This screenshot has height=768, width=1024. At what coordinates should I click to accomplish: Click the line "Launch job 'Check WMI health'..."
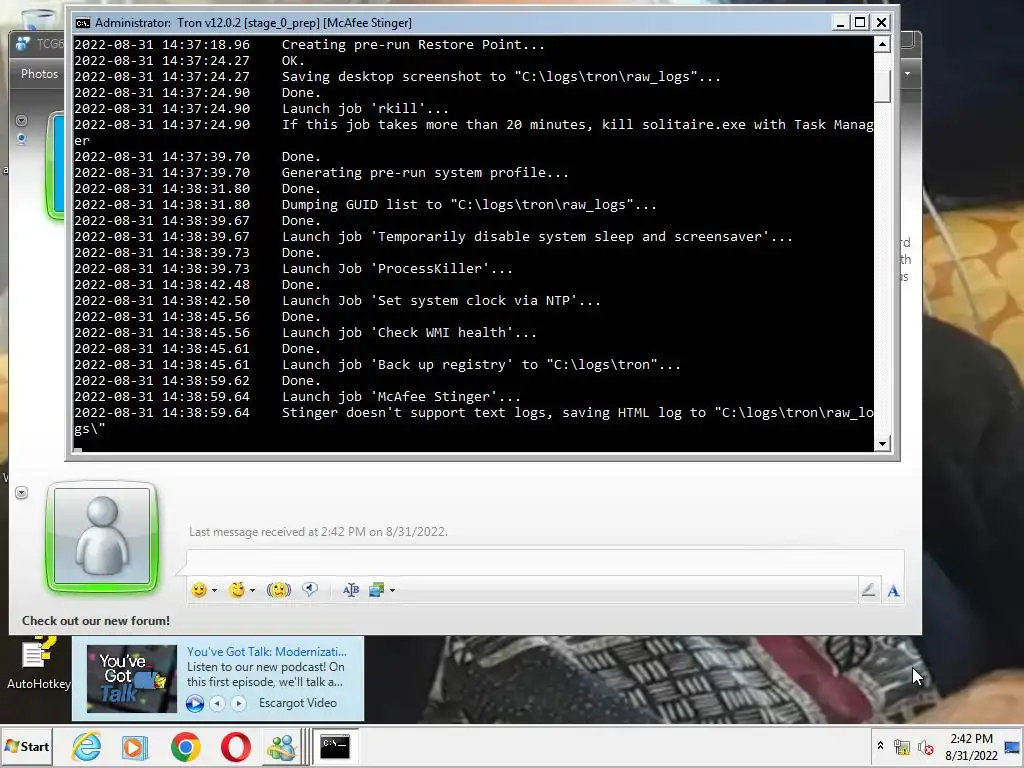click(x=409, y=332)
